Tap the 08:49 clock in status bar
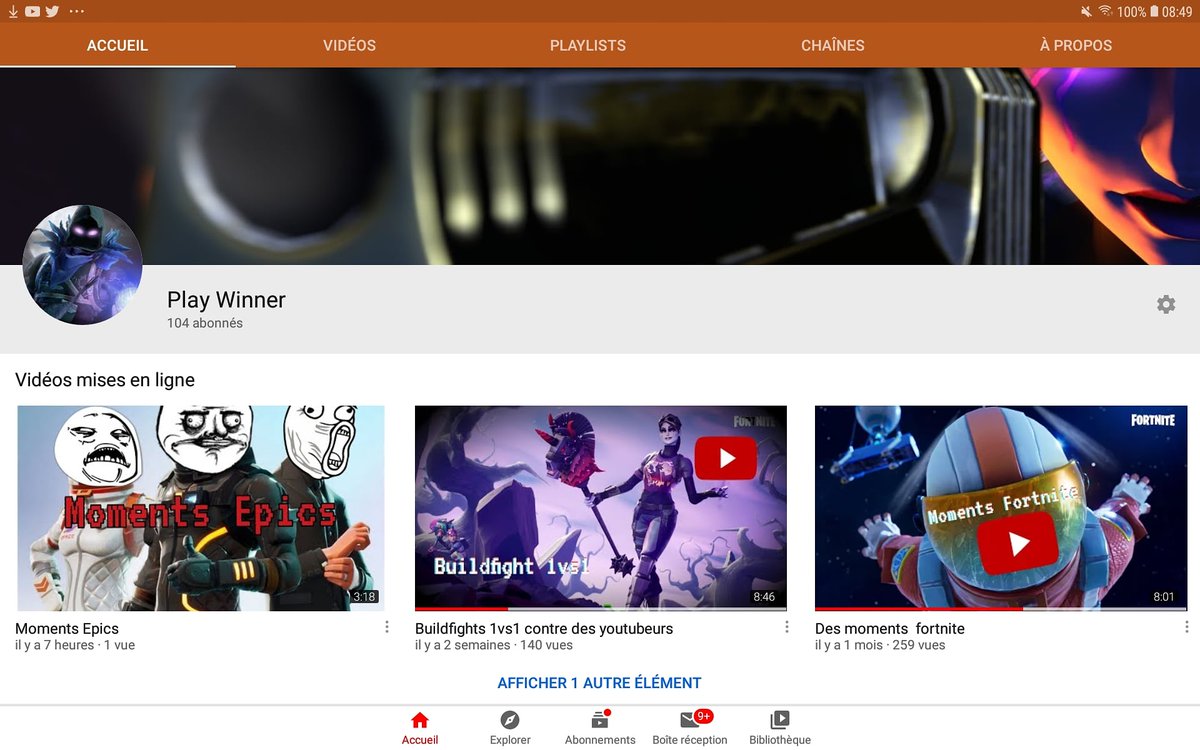This screenshot has height=750, width=1200. (x=1177, y=11)
